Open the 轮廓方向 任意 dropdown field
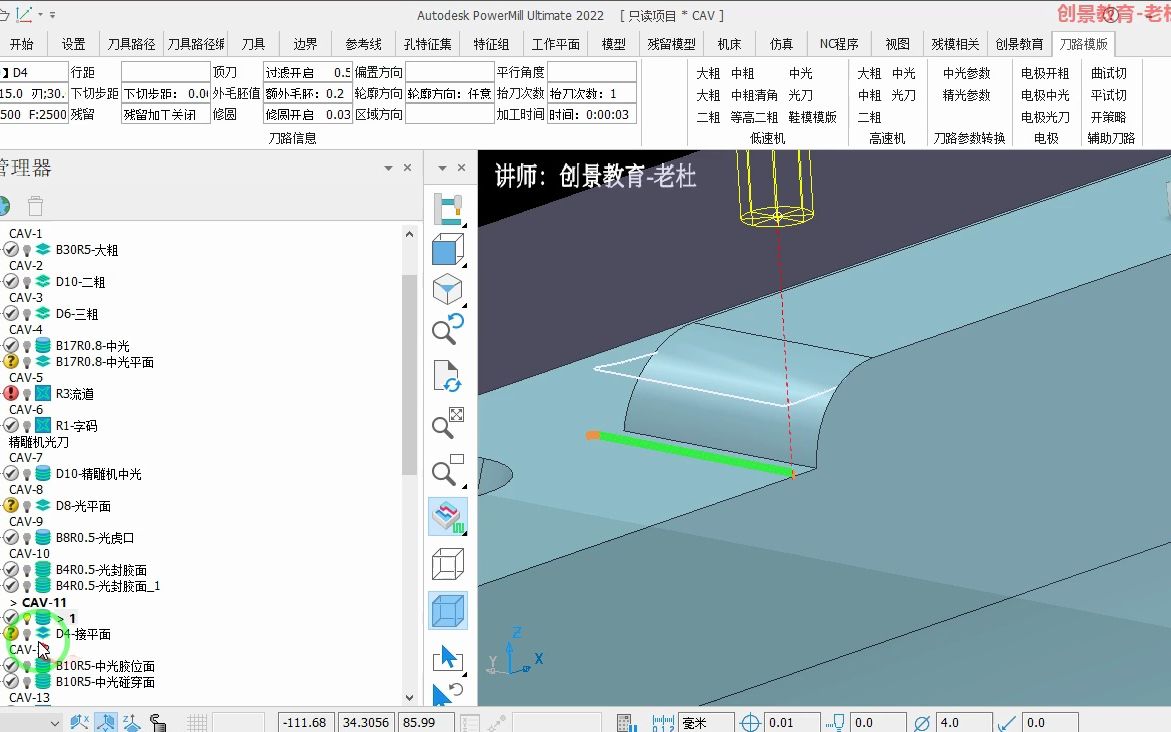Screen dimensions: 1171x732 click(x=450, y=93)
